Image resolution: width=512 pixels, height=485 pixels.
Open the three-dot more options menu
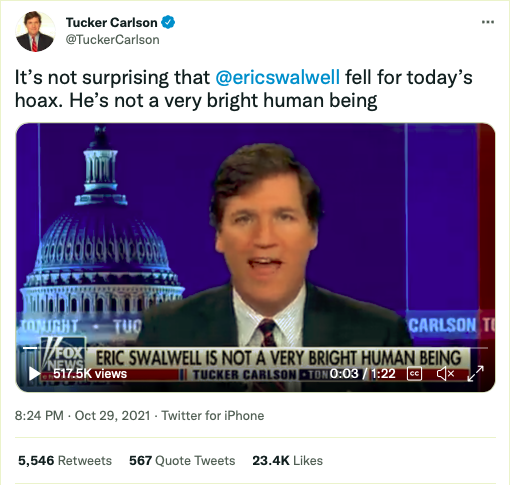pyautogui.click(x=488, y=22)
